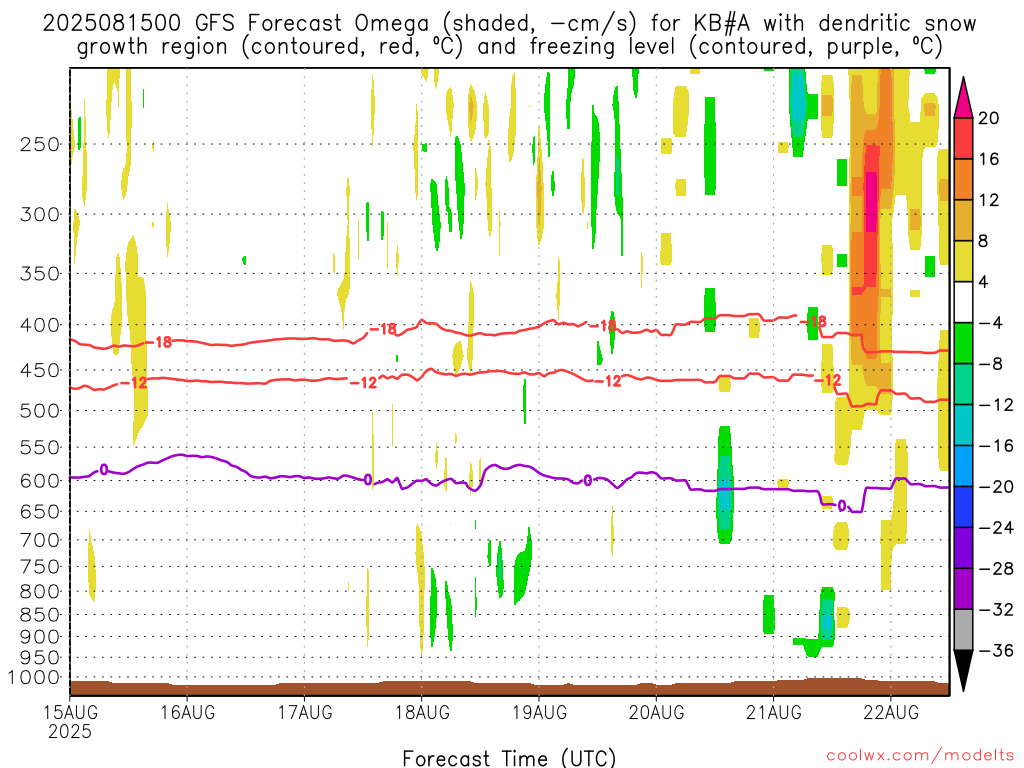Click the 300 pressure level label
Image resolution: width=1024 pixels, height=768 pixels.
coord(40,214)
